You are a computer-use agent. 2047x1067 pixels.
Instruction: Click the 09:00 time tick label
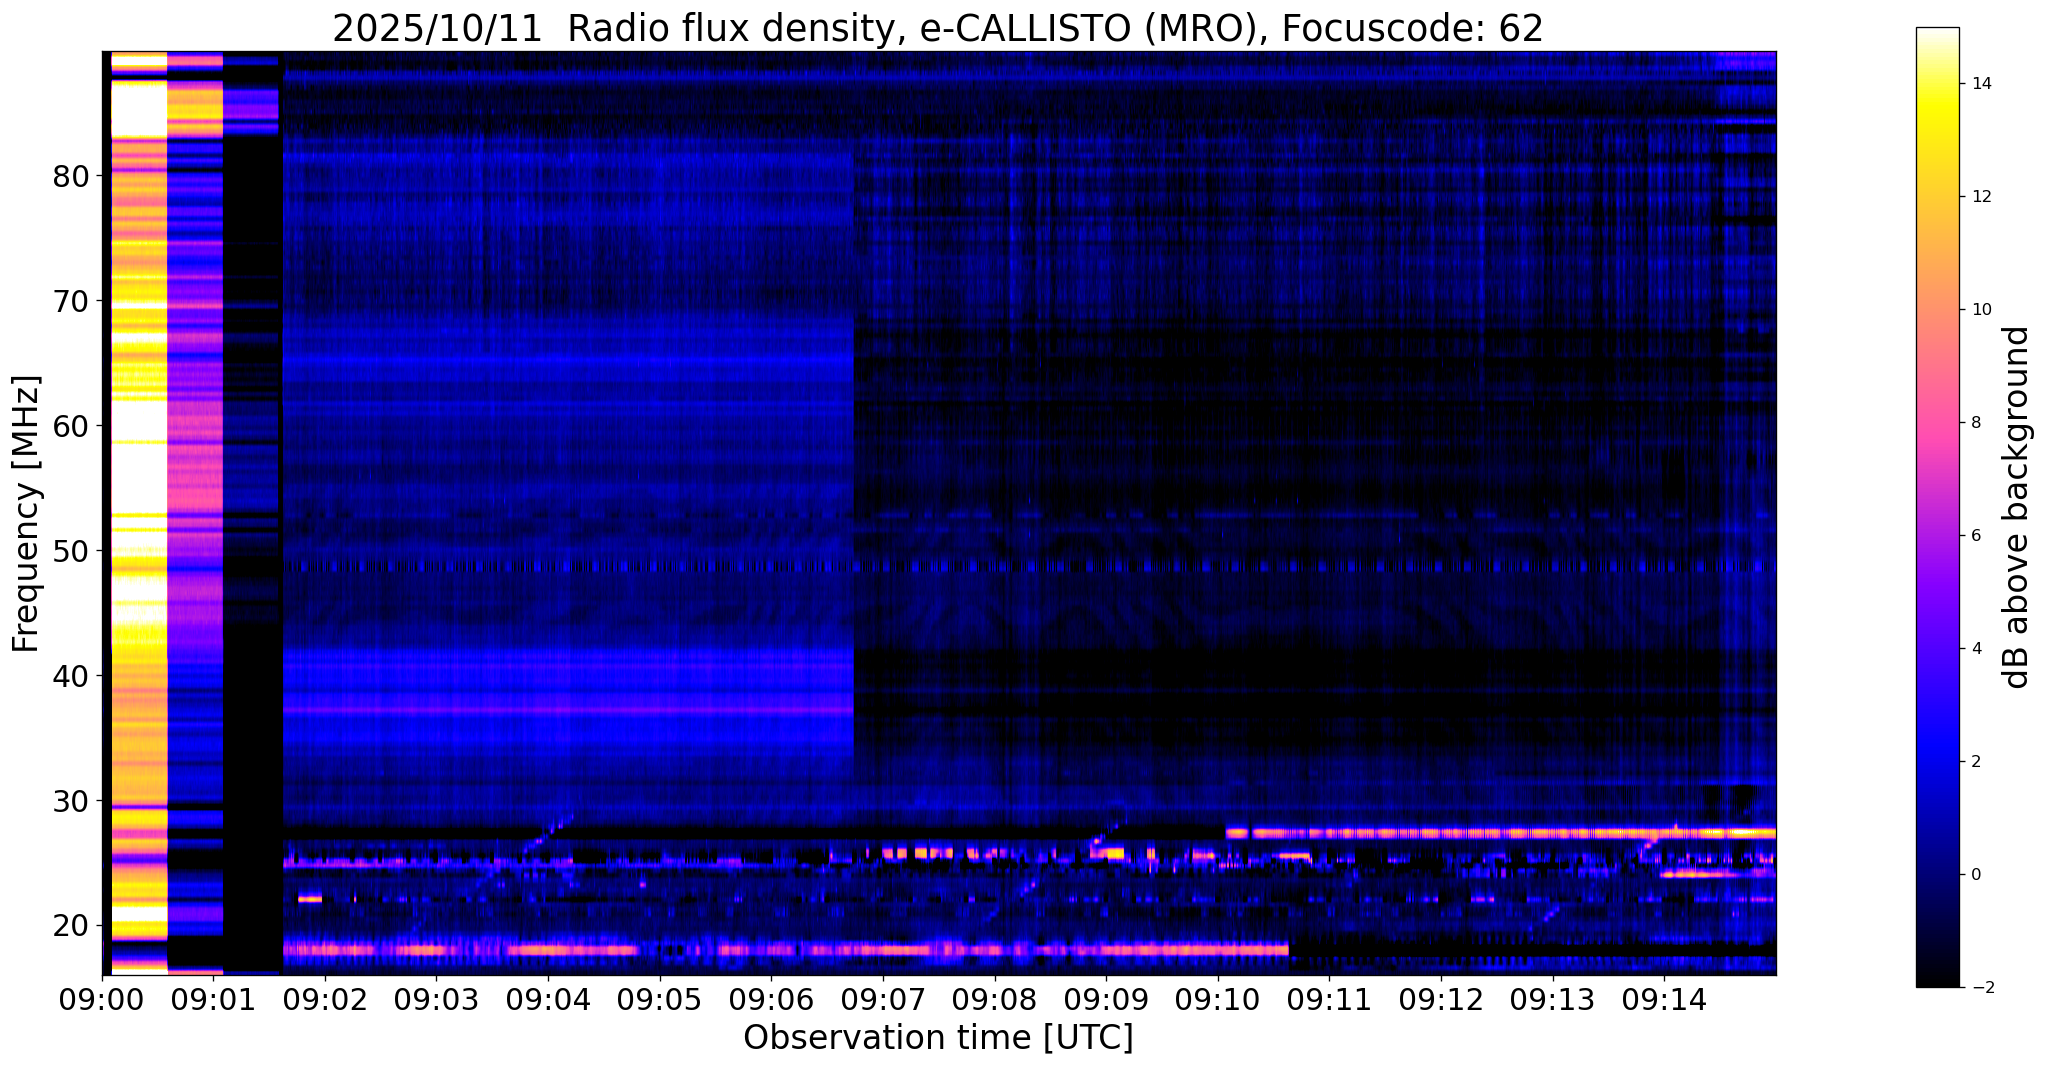click(101, 1000)
